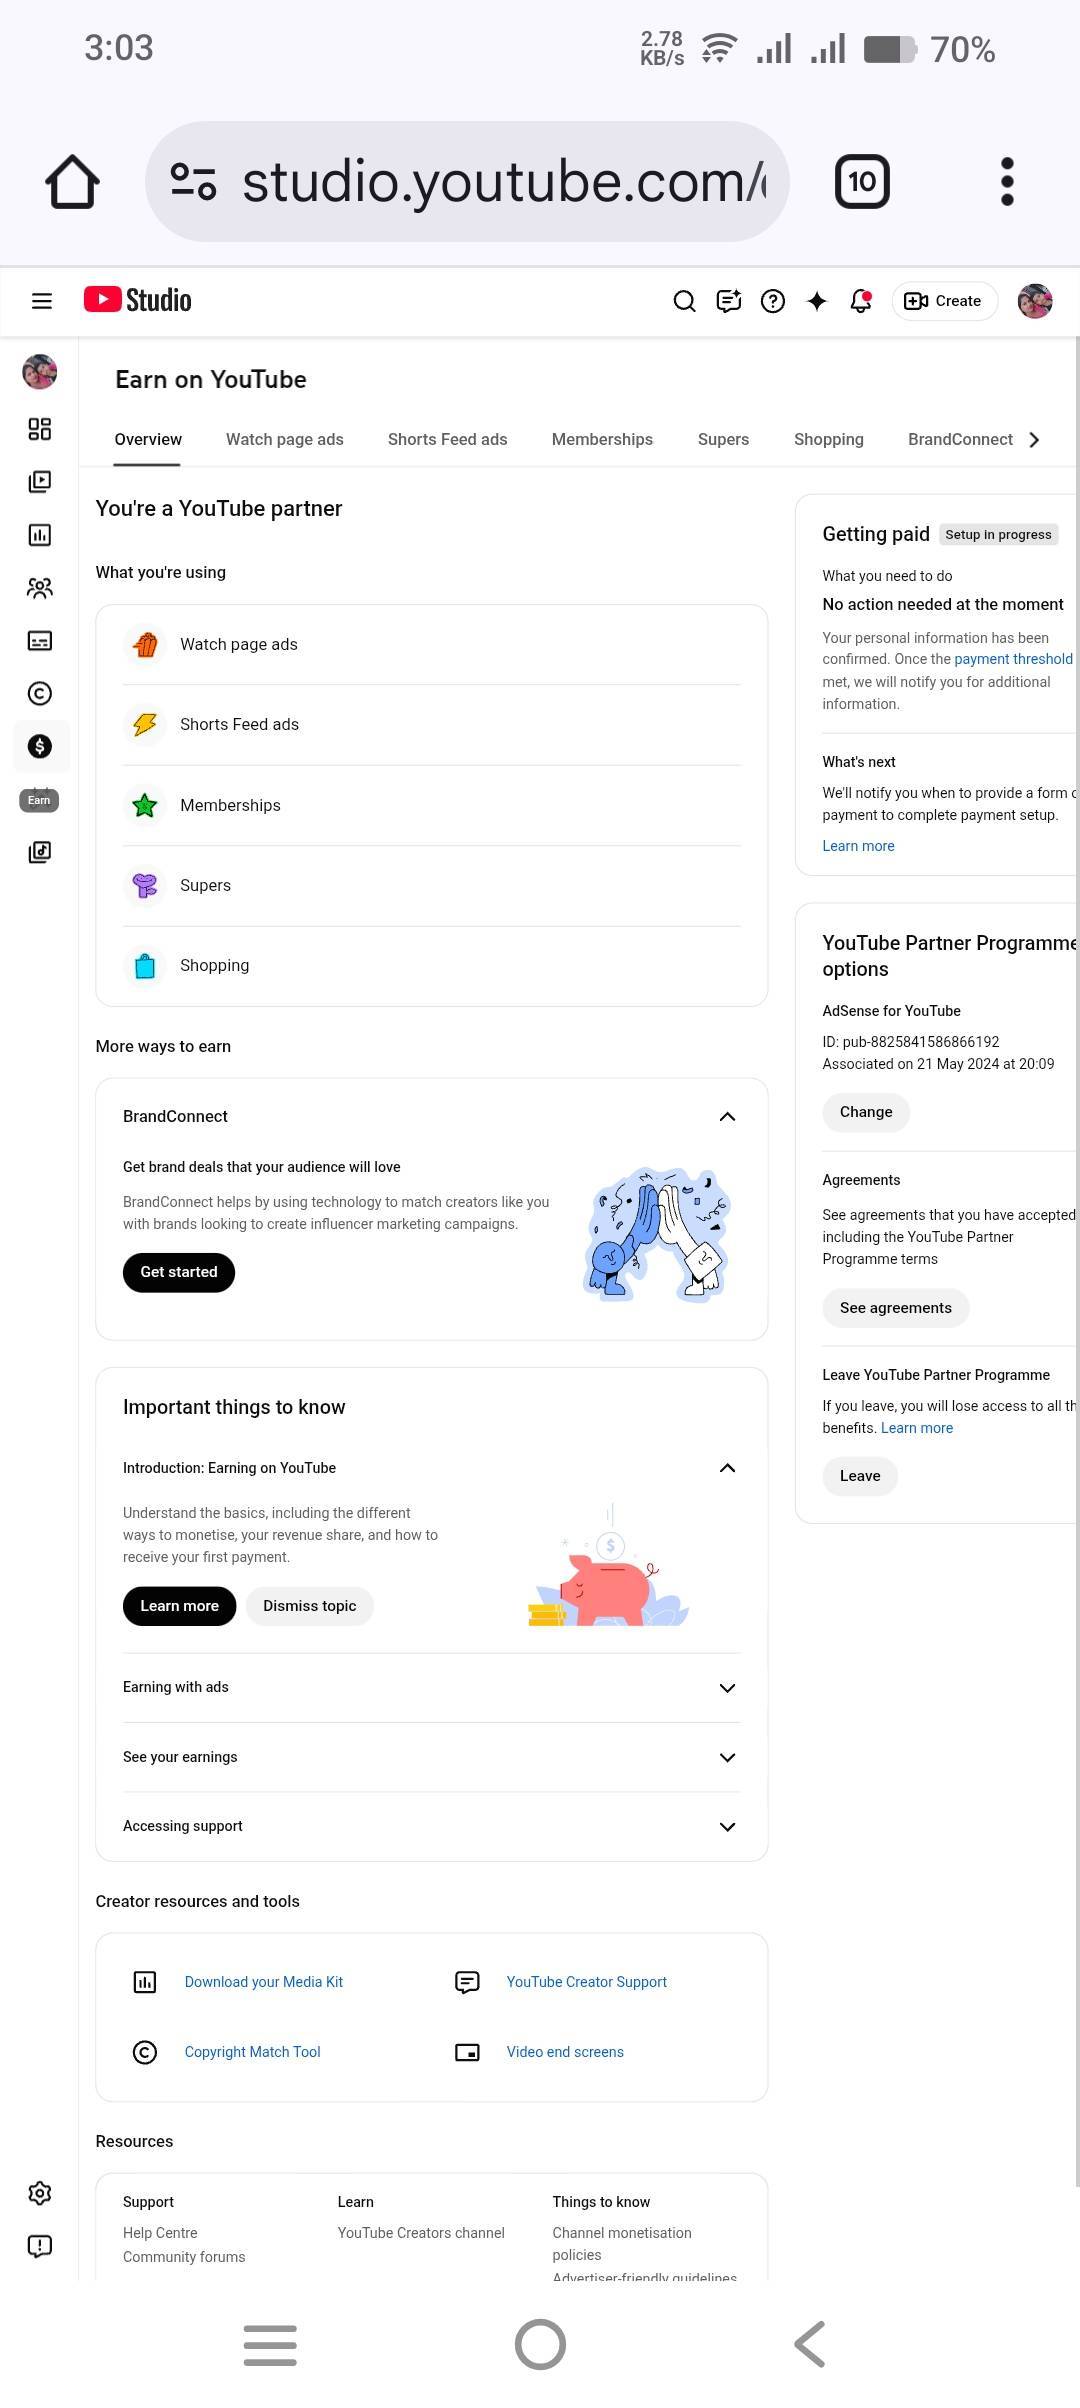Screen dimensions: 1080x2408
Task: Open the Subtitles icon in sidebar
Action: [x=40, y=641]
